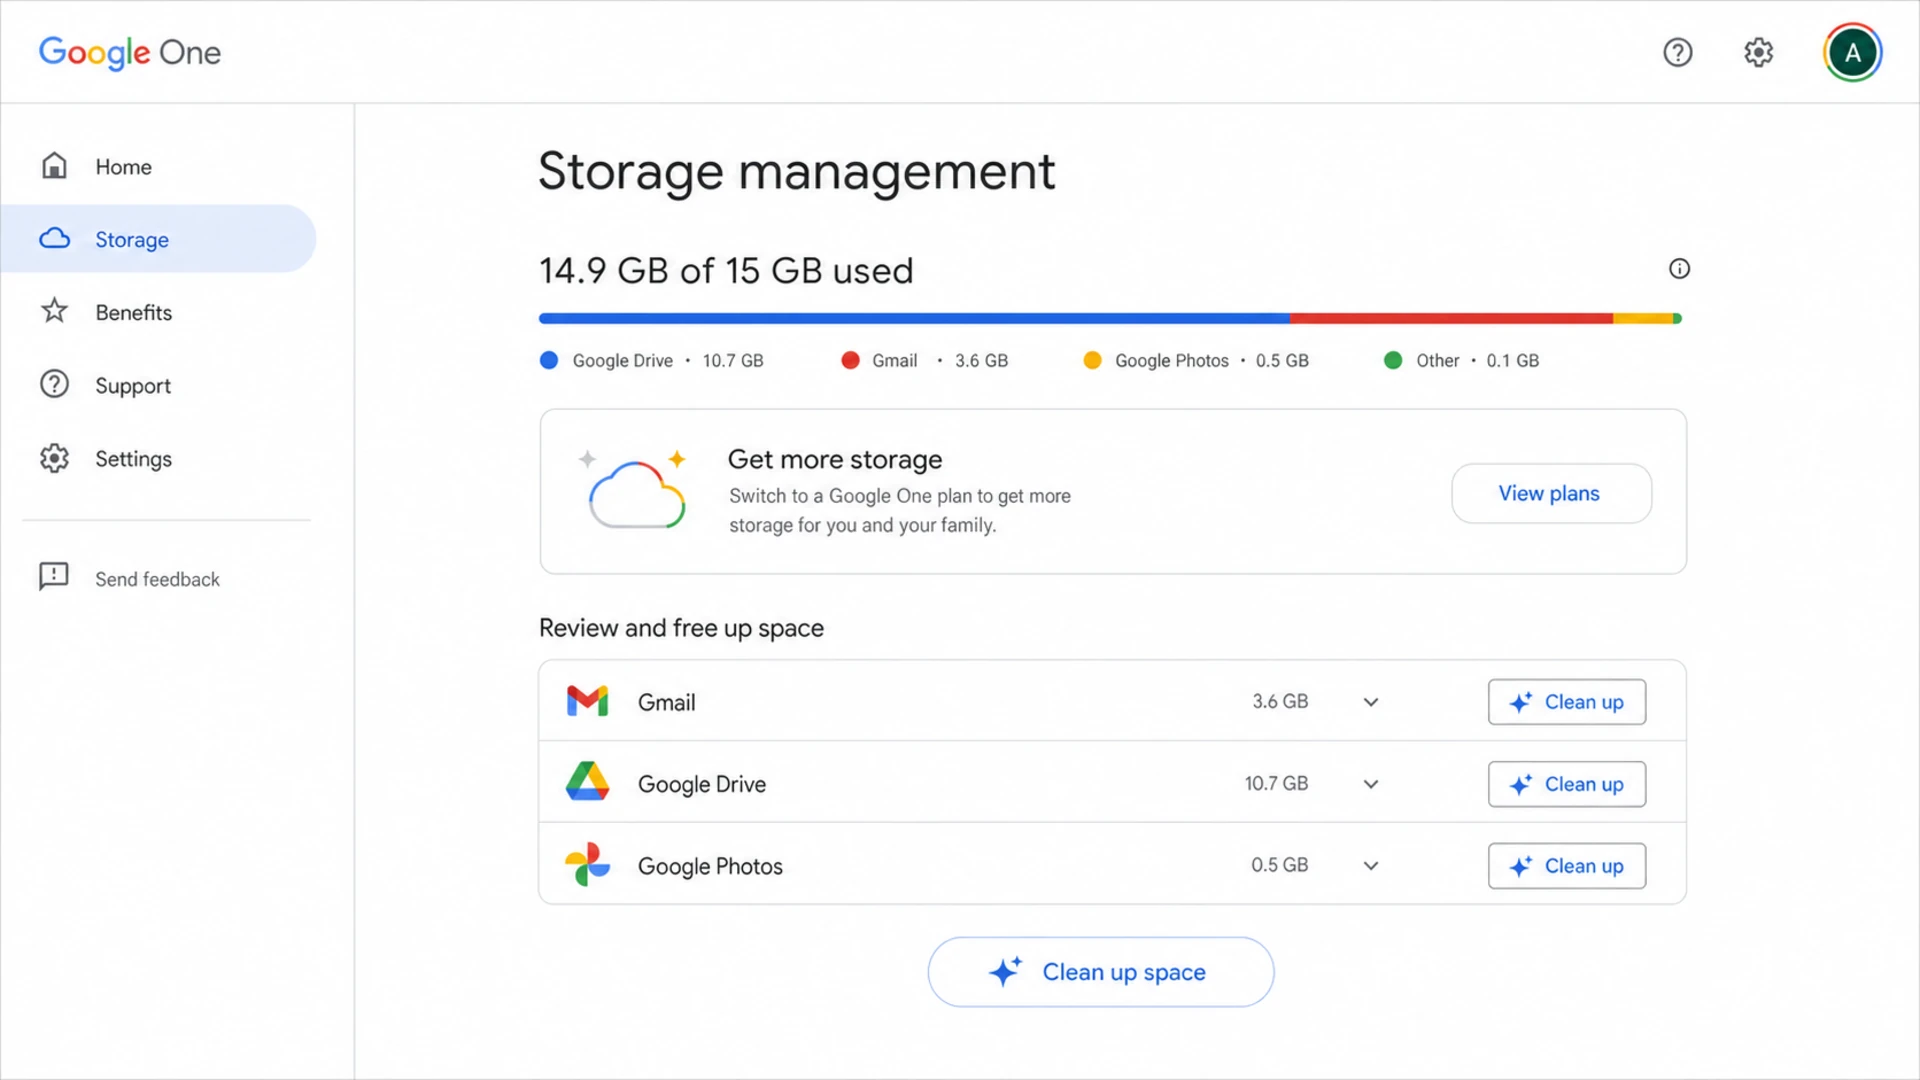Click View plans button

tap(1551, 493)
